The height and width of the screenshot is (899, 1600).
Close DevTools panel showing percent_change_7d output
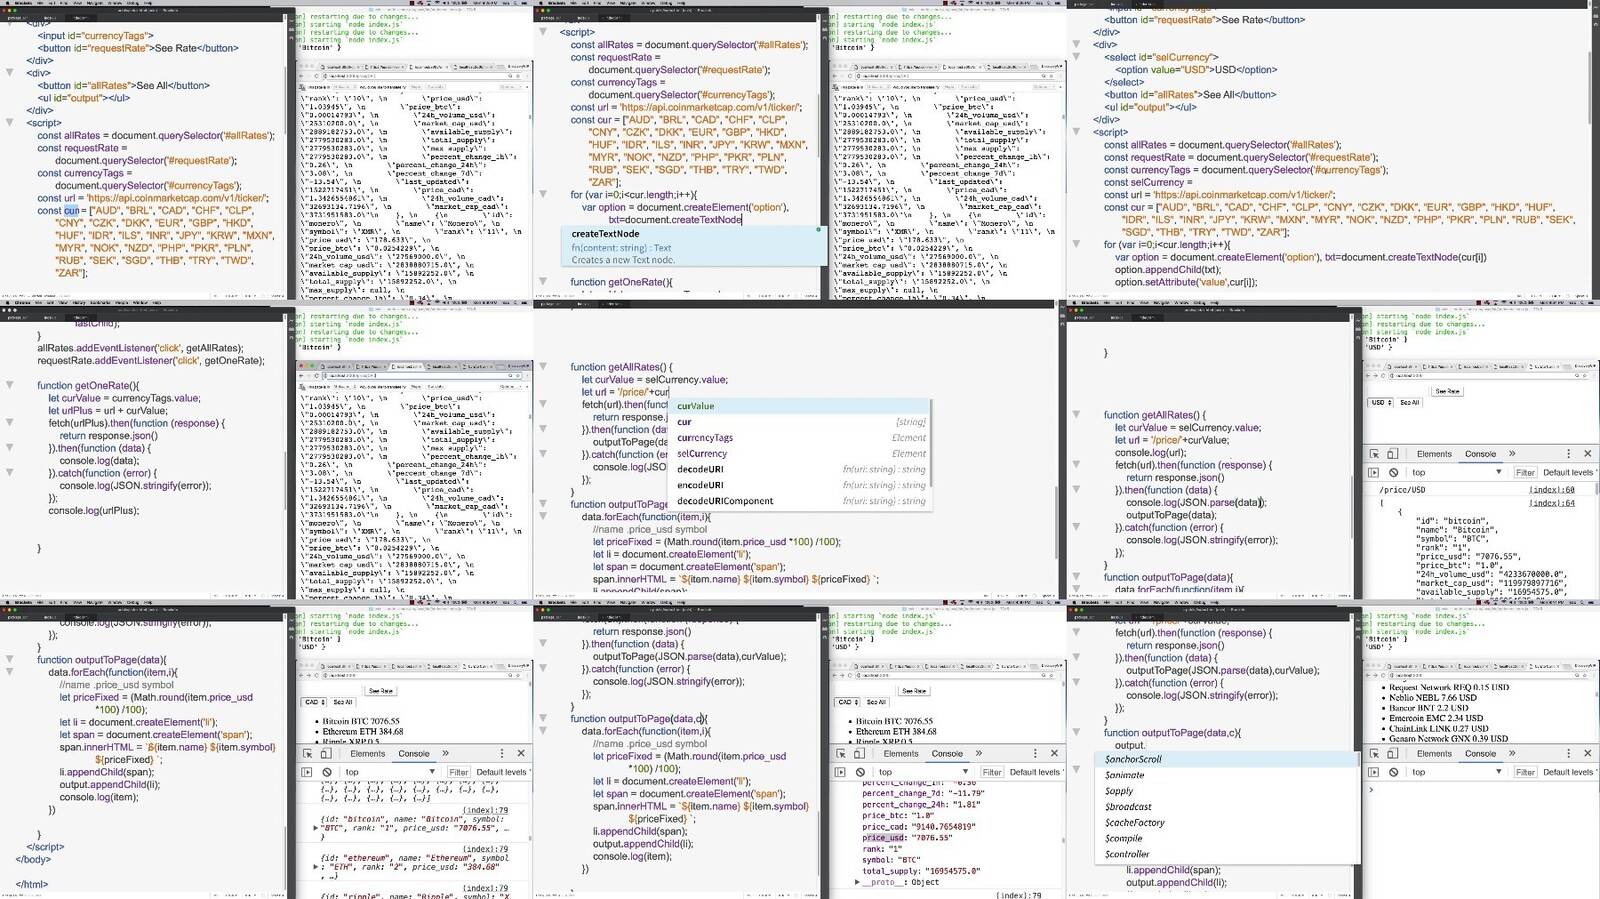click(x=1054, y=754)
